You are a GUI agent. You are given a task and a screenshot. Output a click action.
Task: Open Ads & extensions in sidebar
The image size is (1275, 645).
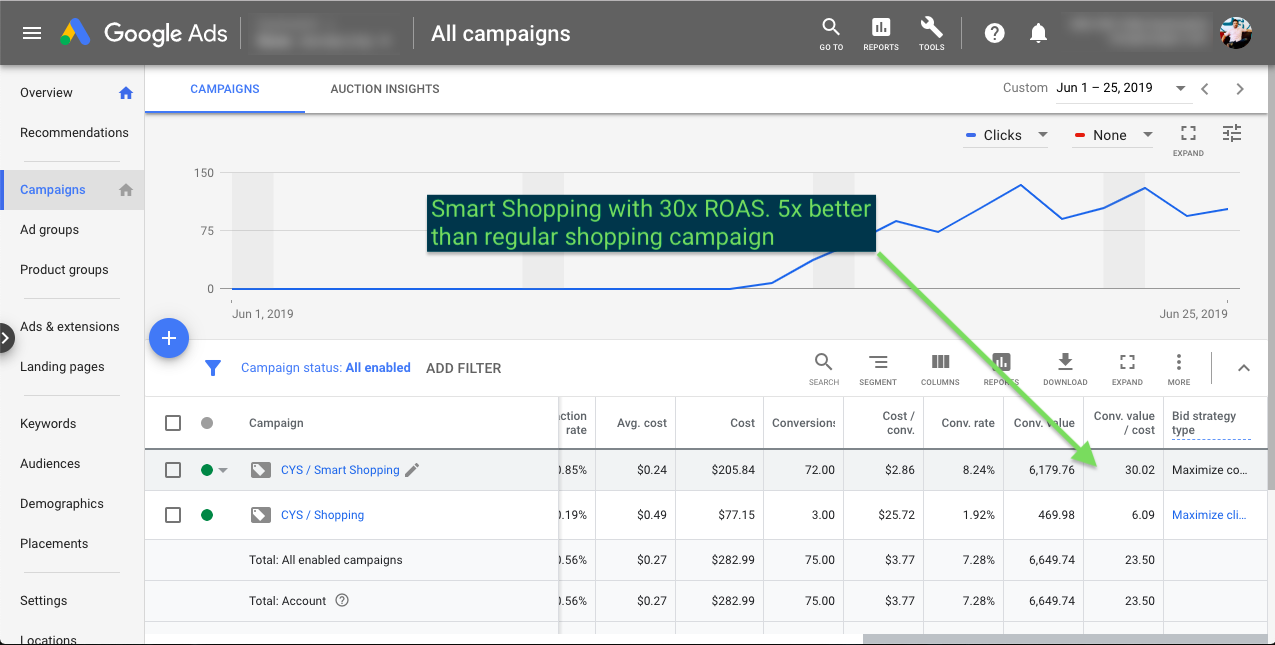tap(69, 327)
